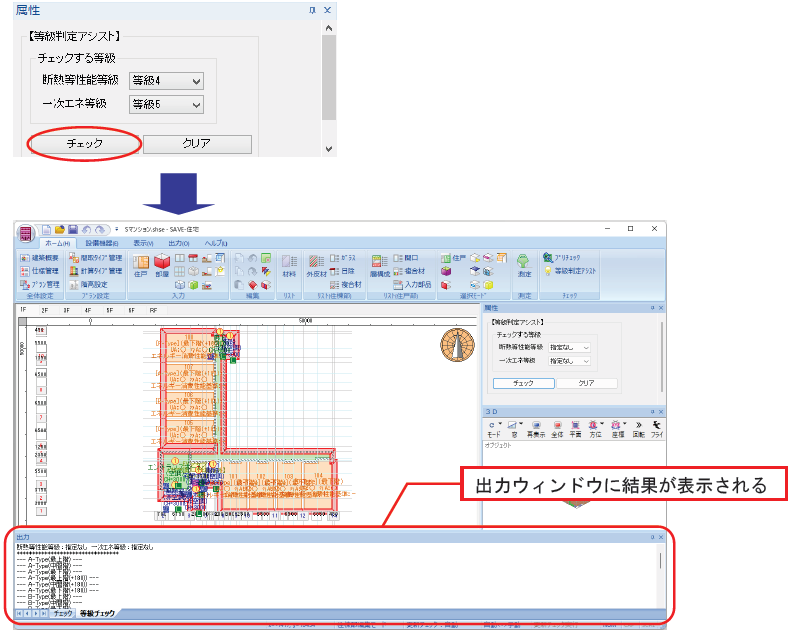
Task: Select the 等級チェック output tab
Action: (97, 613)
